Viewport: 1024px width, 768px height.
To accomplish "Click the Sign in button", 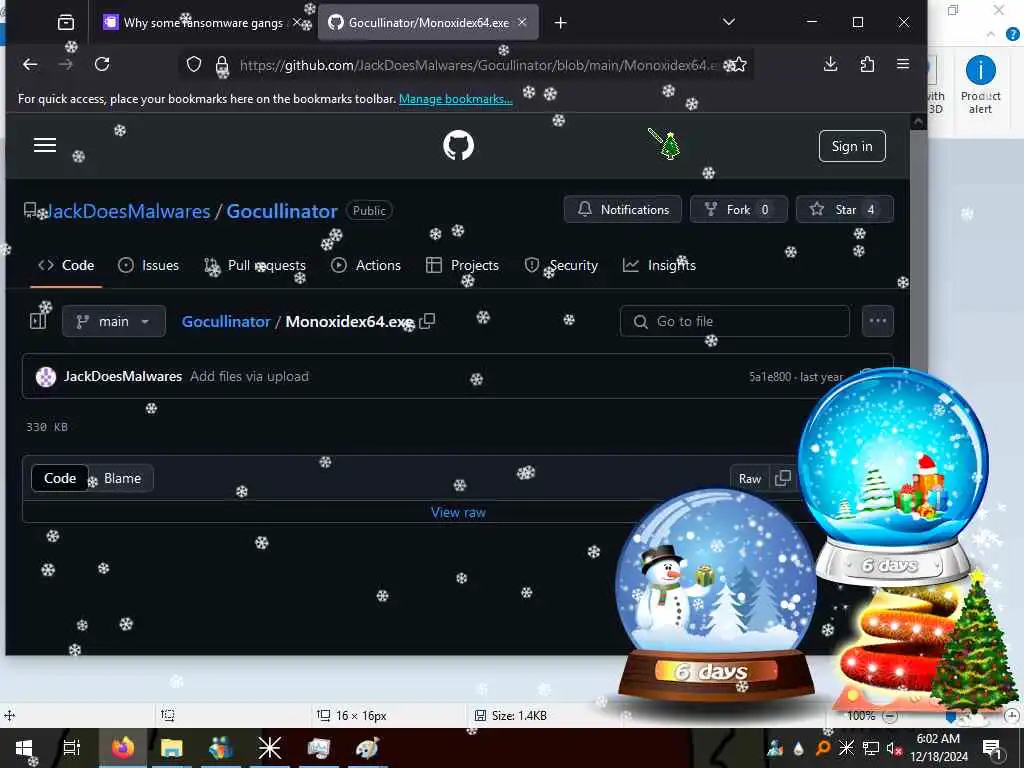I will (852, 146).
